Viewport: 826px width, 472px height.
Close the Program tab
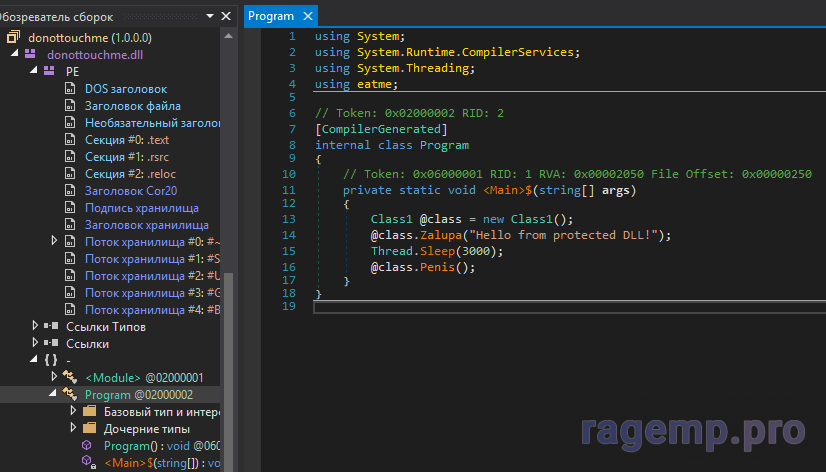tap(308, 16)
